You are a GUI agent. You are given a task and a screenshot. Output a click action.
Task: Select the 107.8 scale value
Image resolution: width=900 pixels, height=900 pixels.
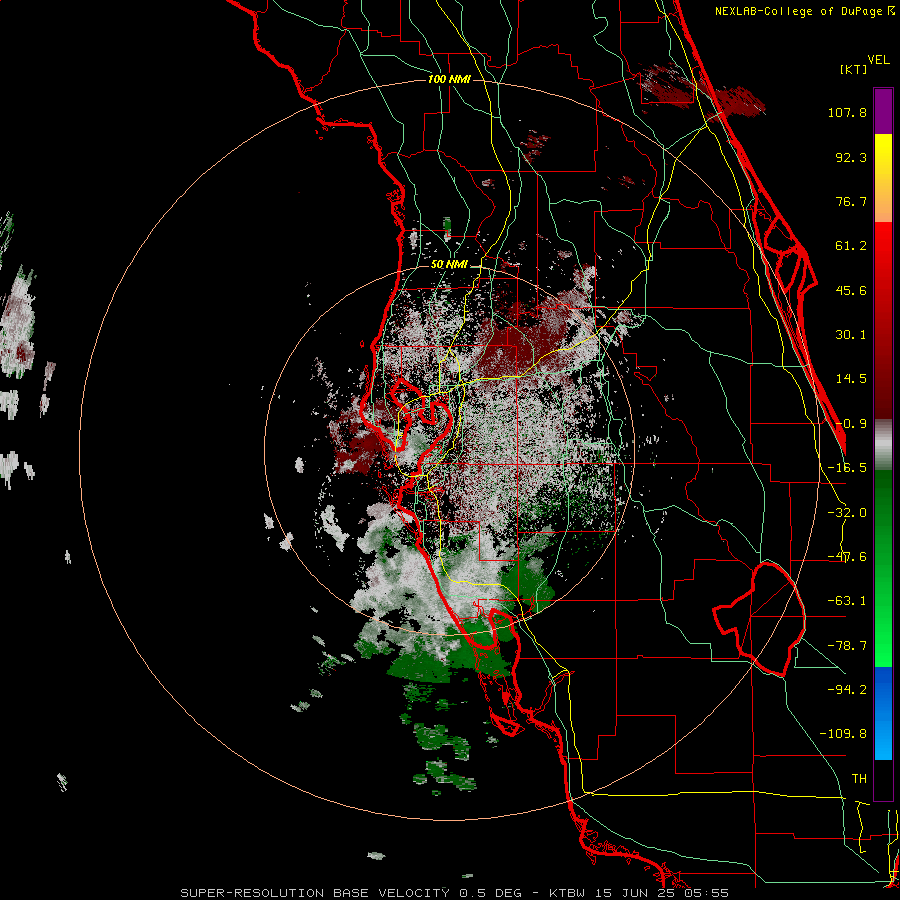click(x=847, y=112)
